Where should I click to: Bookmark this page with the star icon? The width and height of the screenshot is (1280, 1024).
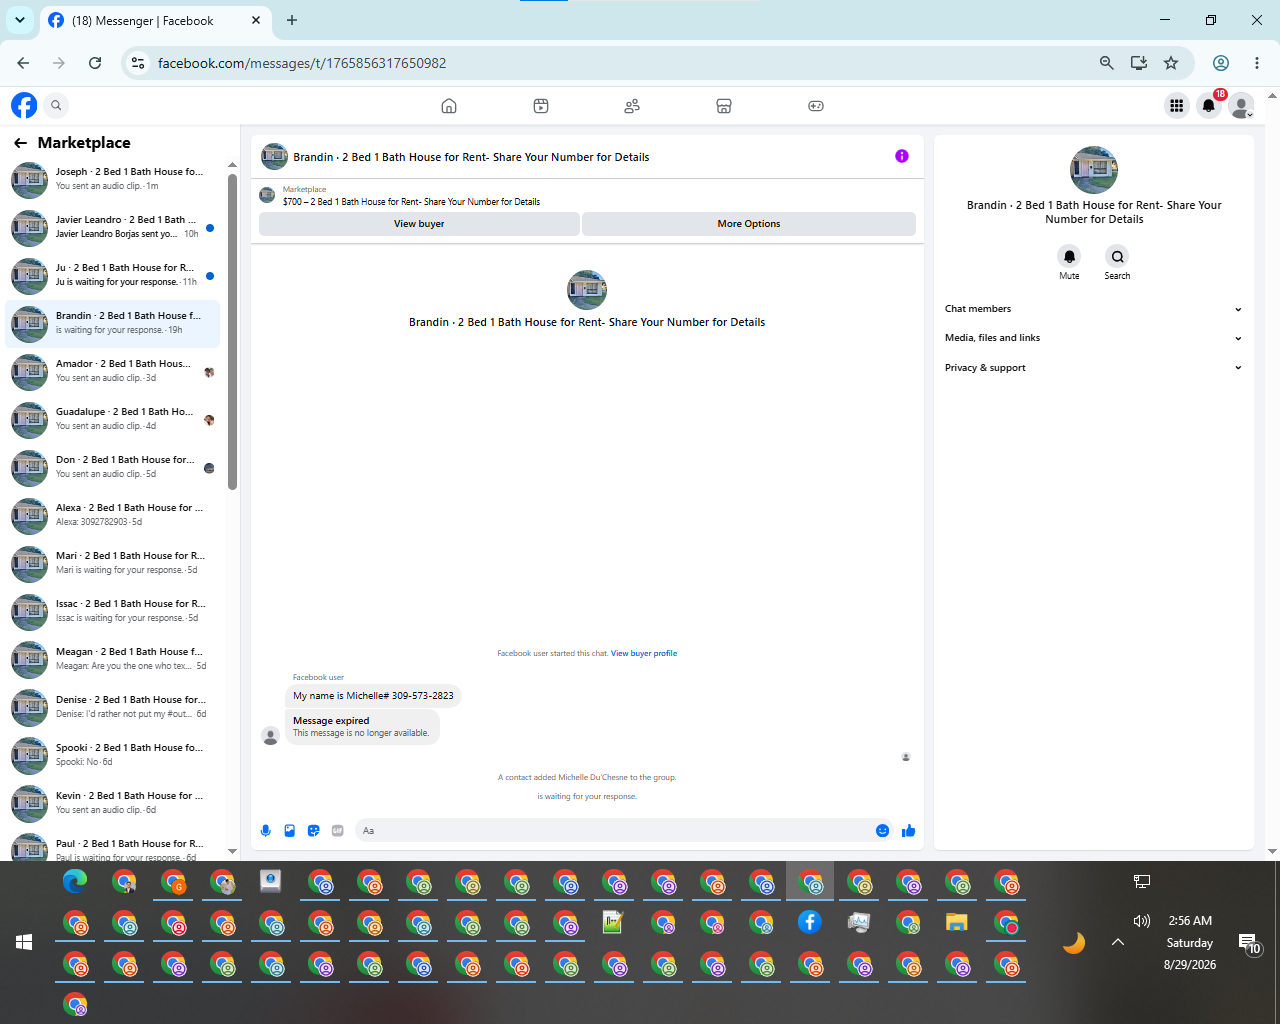point(1171,63)
